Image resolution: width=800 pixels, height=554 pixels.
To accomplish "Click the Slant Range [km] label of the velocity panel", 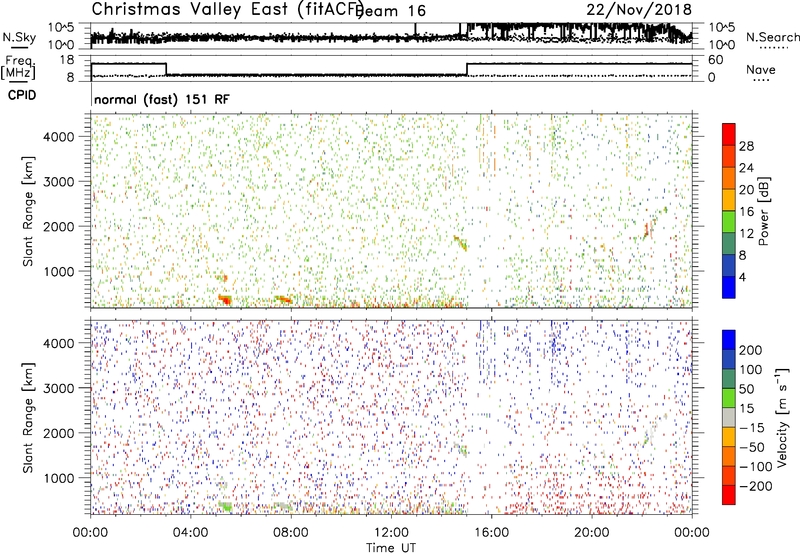I will (28, 418).
